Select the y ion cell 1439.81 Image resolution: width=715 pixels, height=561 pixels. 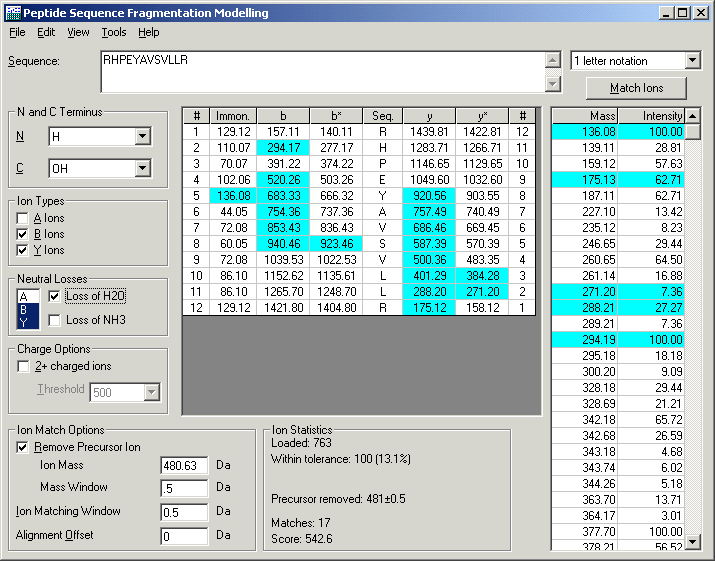429,132
